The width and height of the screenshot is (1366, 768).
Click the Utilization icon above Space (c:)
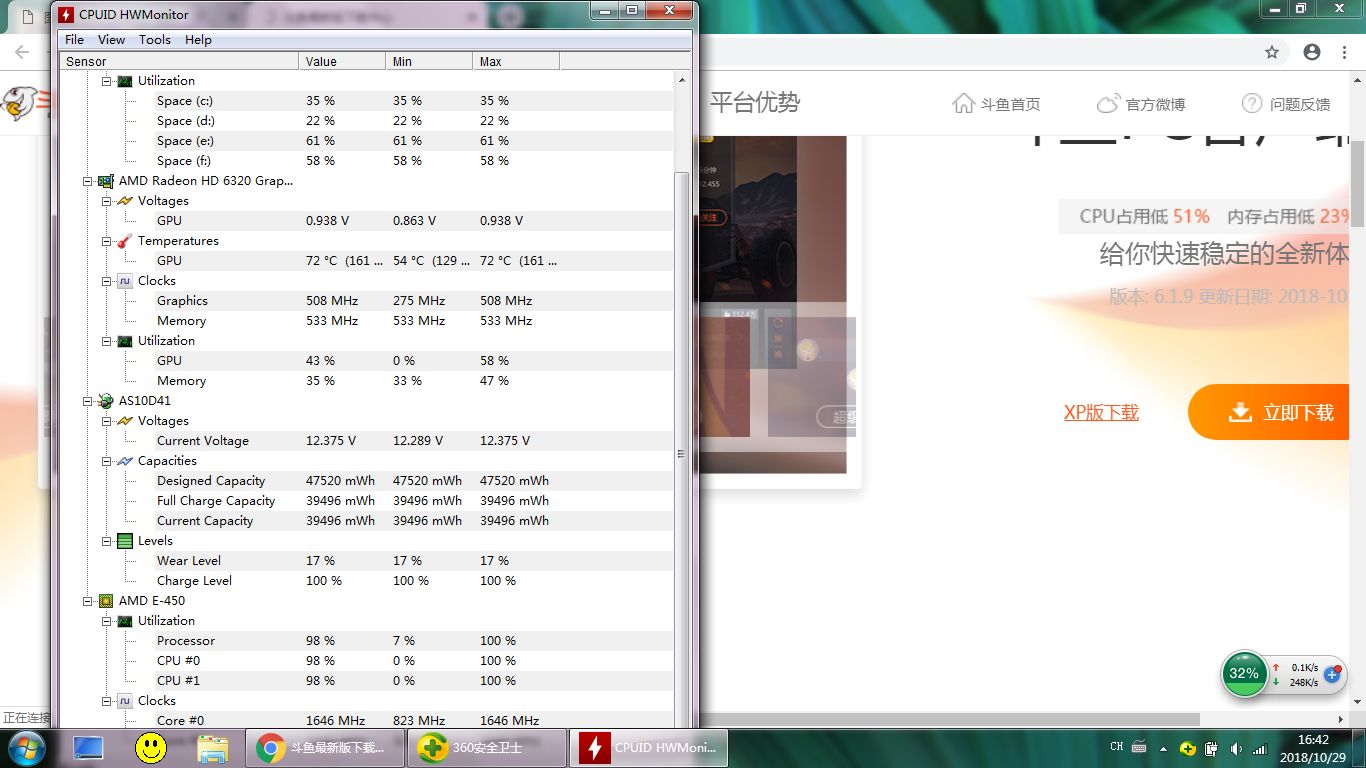tap(125, 81)
